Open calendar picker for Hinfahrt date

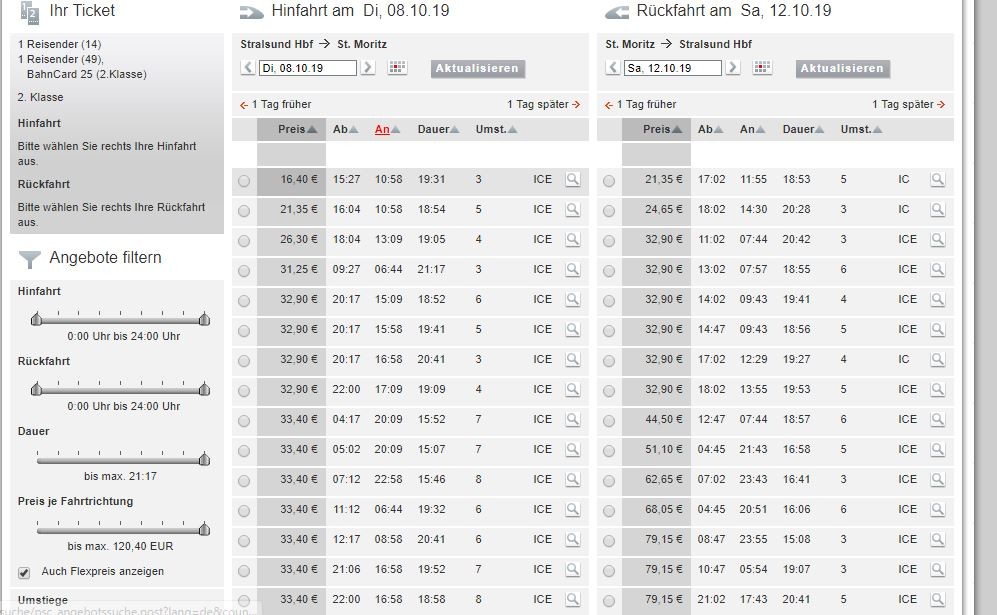pyautogui.click(x=397, y=68)
